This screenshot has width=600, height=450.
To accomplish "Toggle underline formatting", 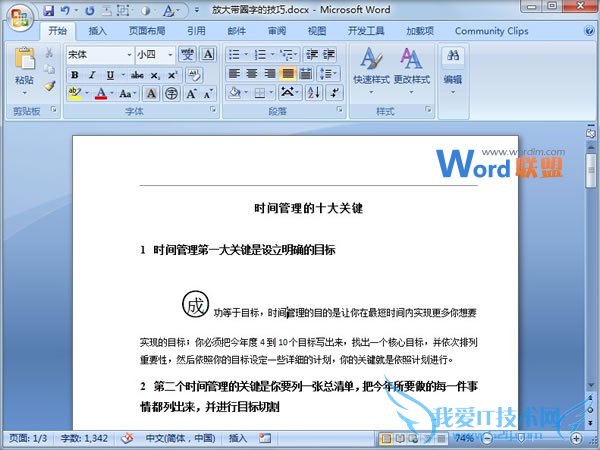I will [x=110, y=75].
